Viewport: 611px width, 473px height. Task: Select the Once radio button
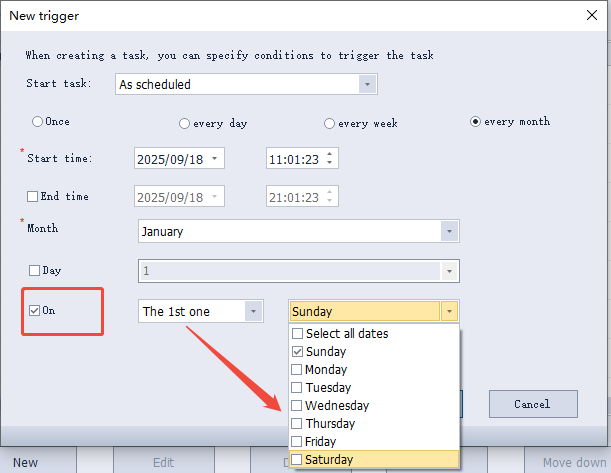(x=38, y=122)
